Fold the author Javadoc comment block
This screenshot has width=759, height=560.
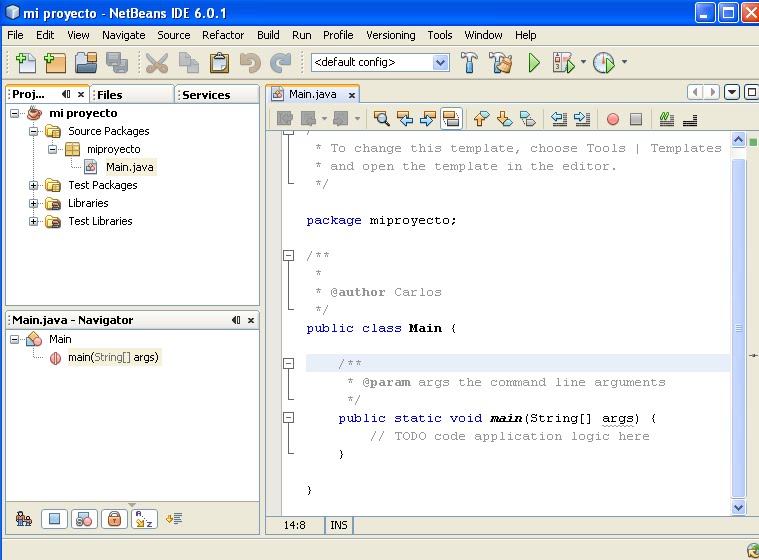click(288, 256)
